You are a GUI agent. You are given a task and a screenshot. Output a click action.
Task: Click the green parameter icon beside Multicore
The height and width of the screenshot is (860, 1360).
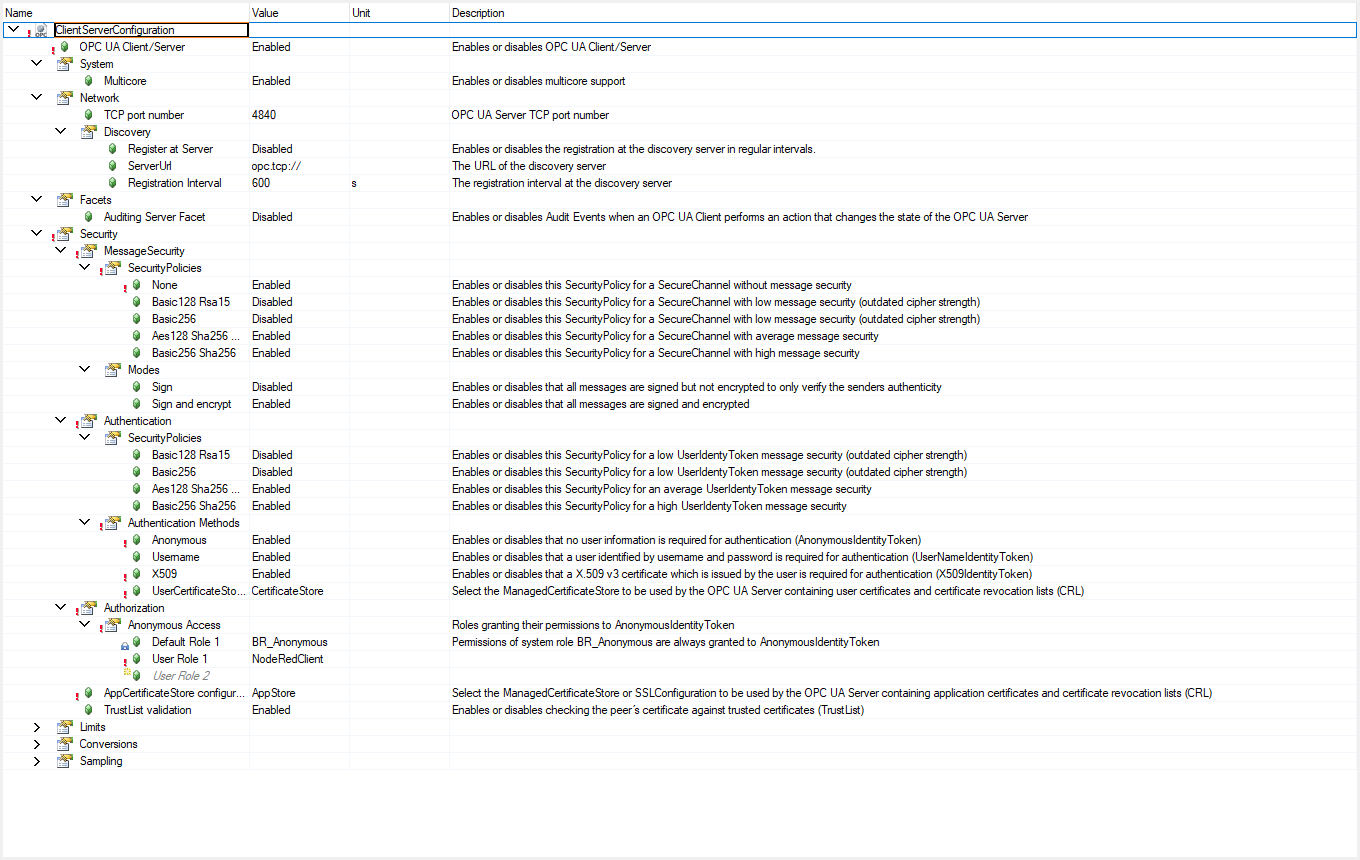[x=89, y=81]
